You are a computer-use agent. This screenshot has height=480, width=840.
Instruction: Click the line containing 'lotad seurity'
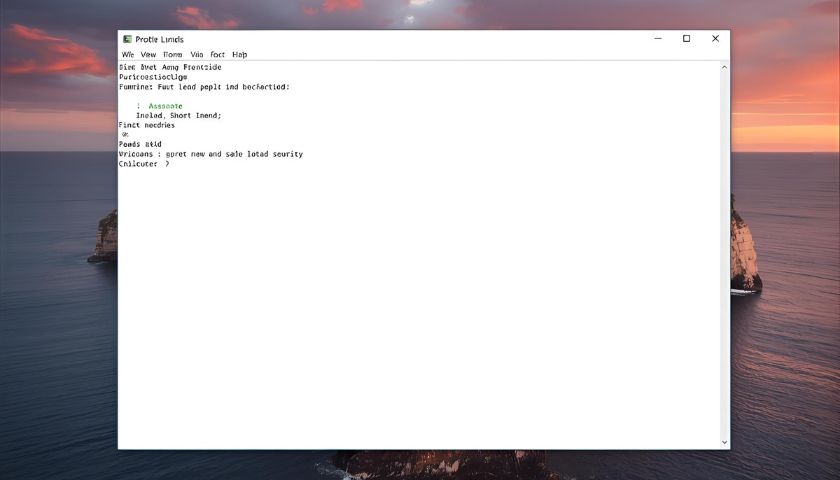tap(211, 154)
